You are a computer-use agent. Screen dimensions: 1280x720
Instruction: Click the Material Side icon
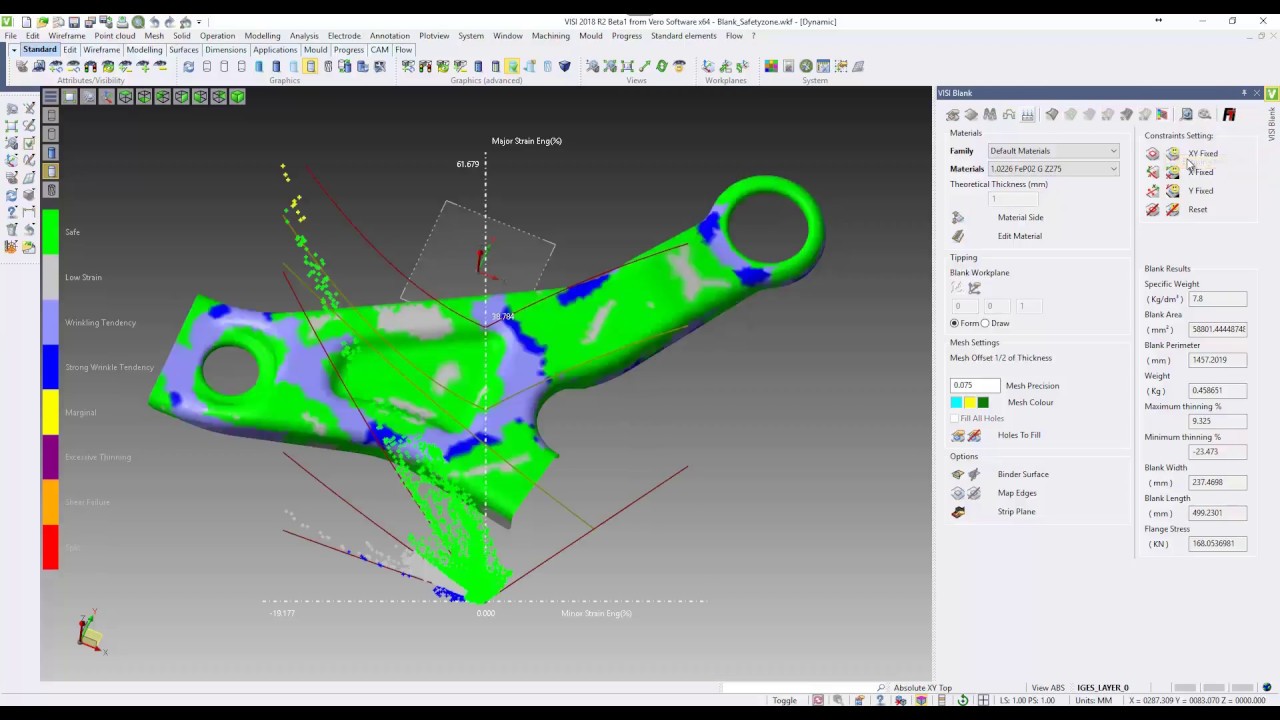tap(958, 217)
